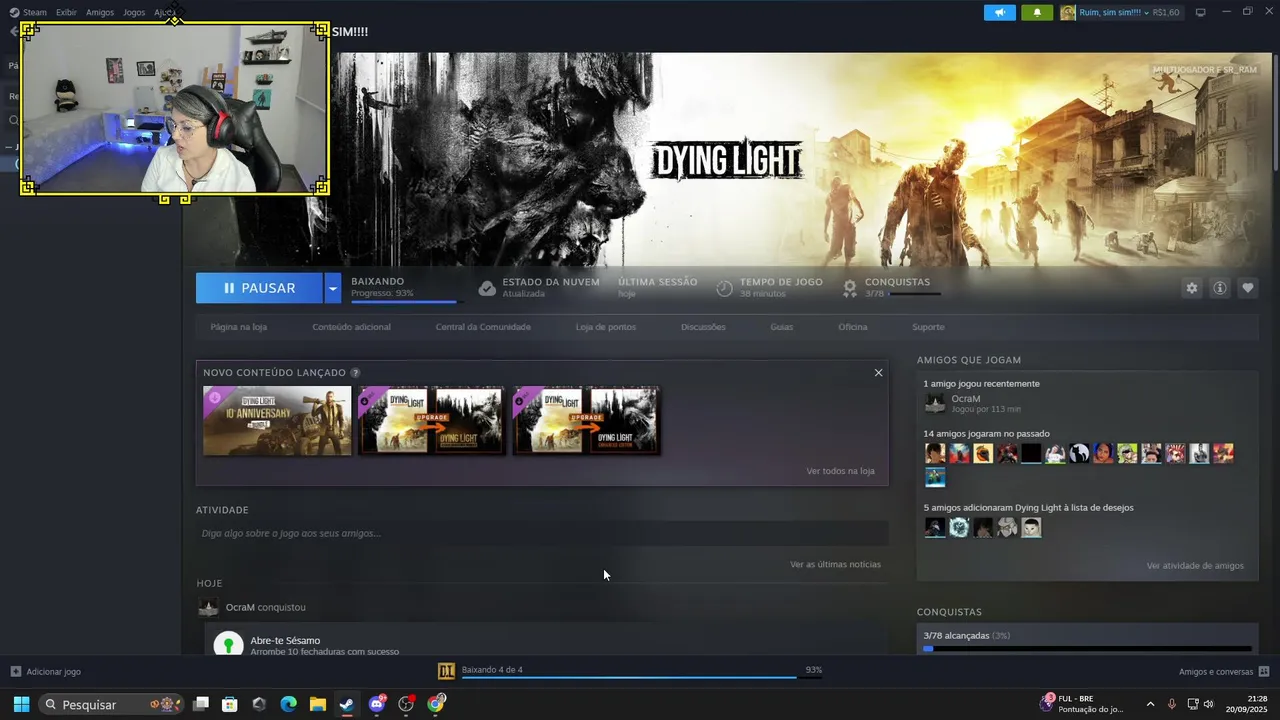This screenshot has height=720, width=1280.
Task: Open Microsoft Edge from the taskbar
Action: pyautogui.click(x=288, y=704)
